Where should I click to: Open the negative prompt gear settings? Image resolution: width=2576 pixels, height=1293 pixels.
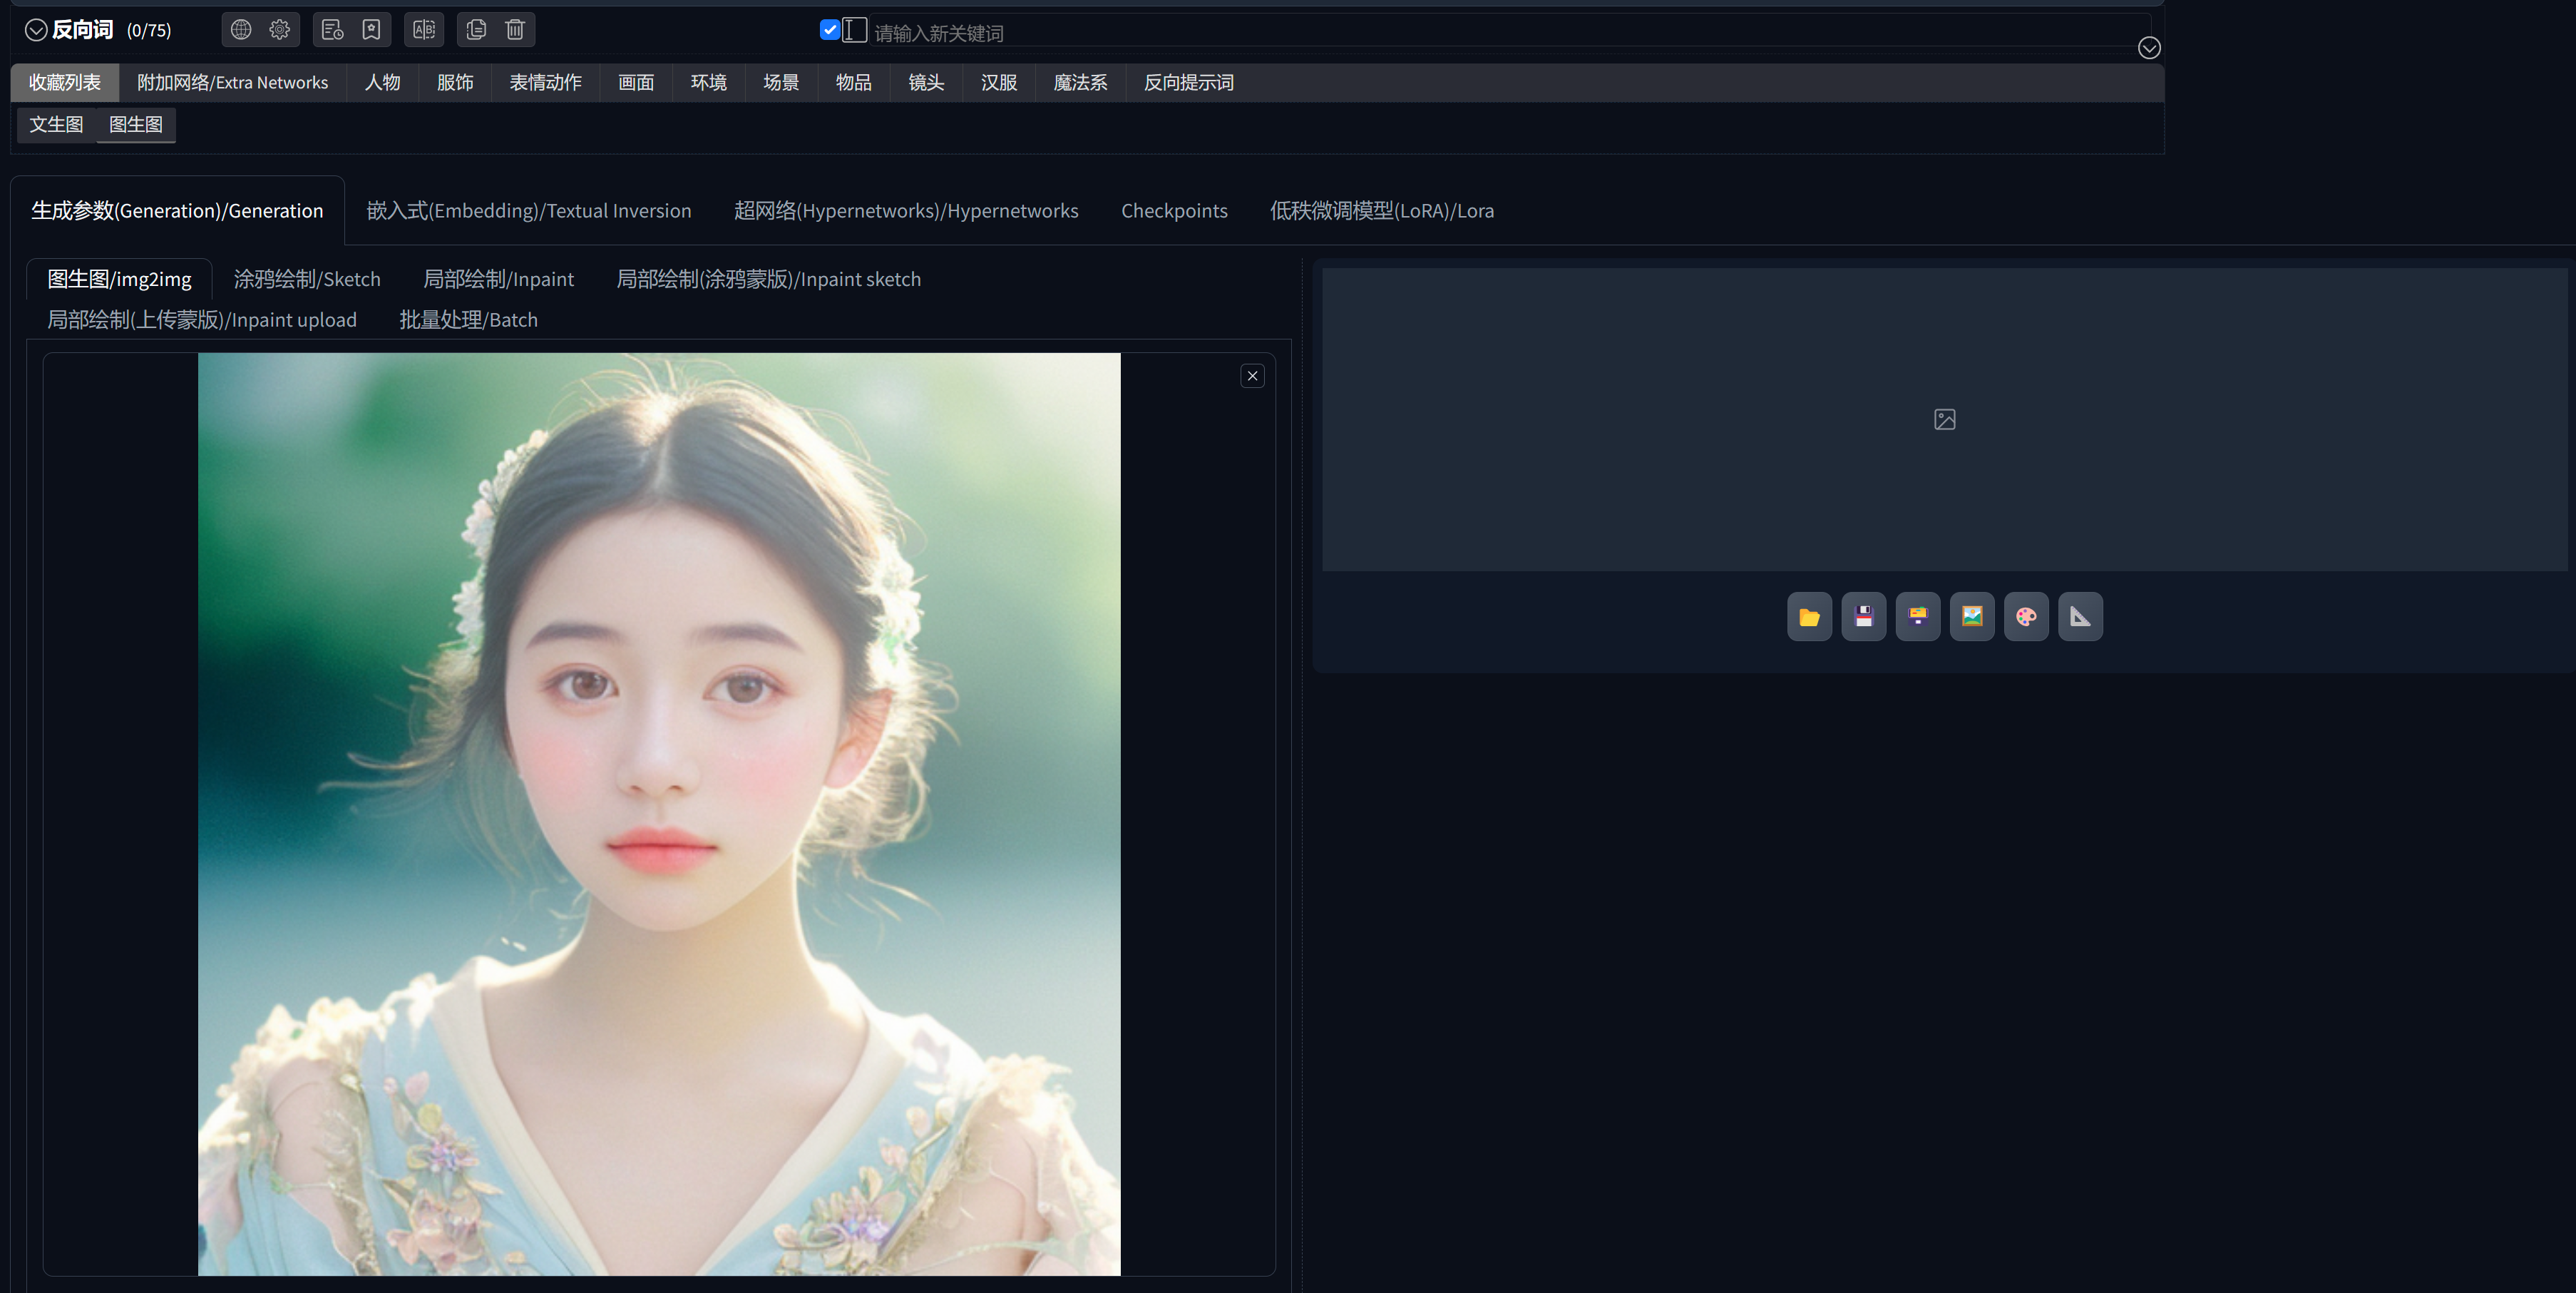pyautogui.click(x=280, y=30)
